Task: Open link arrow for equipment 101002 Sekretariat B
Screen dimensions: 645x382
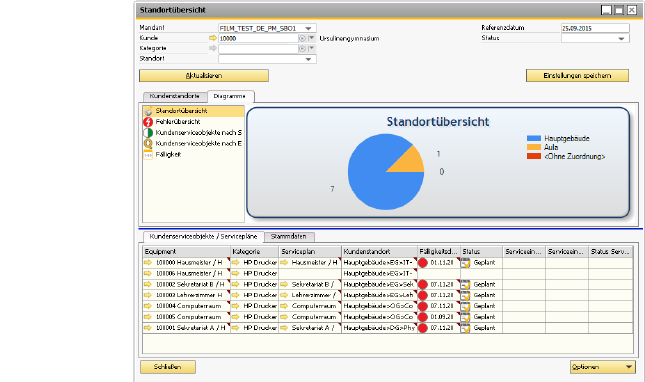Action: 148,284
